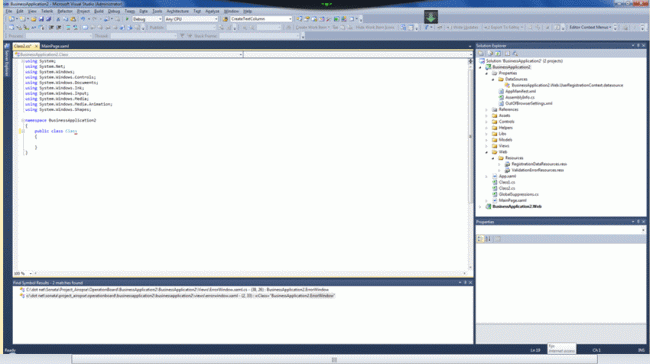The image size is (650, 364).
Task: Open the Editor Context Menus dropdown
Action: [590, 27]
